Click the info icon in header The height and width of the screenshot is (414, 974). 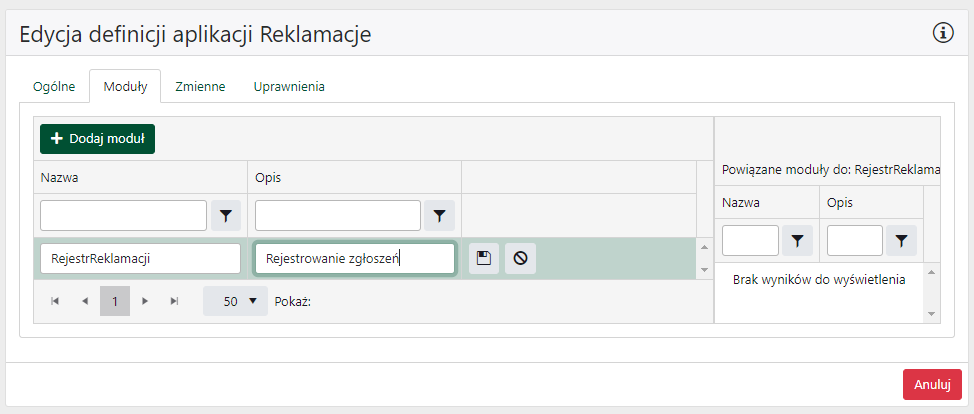(943, 33)
